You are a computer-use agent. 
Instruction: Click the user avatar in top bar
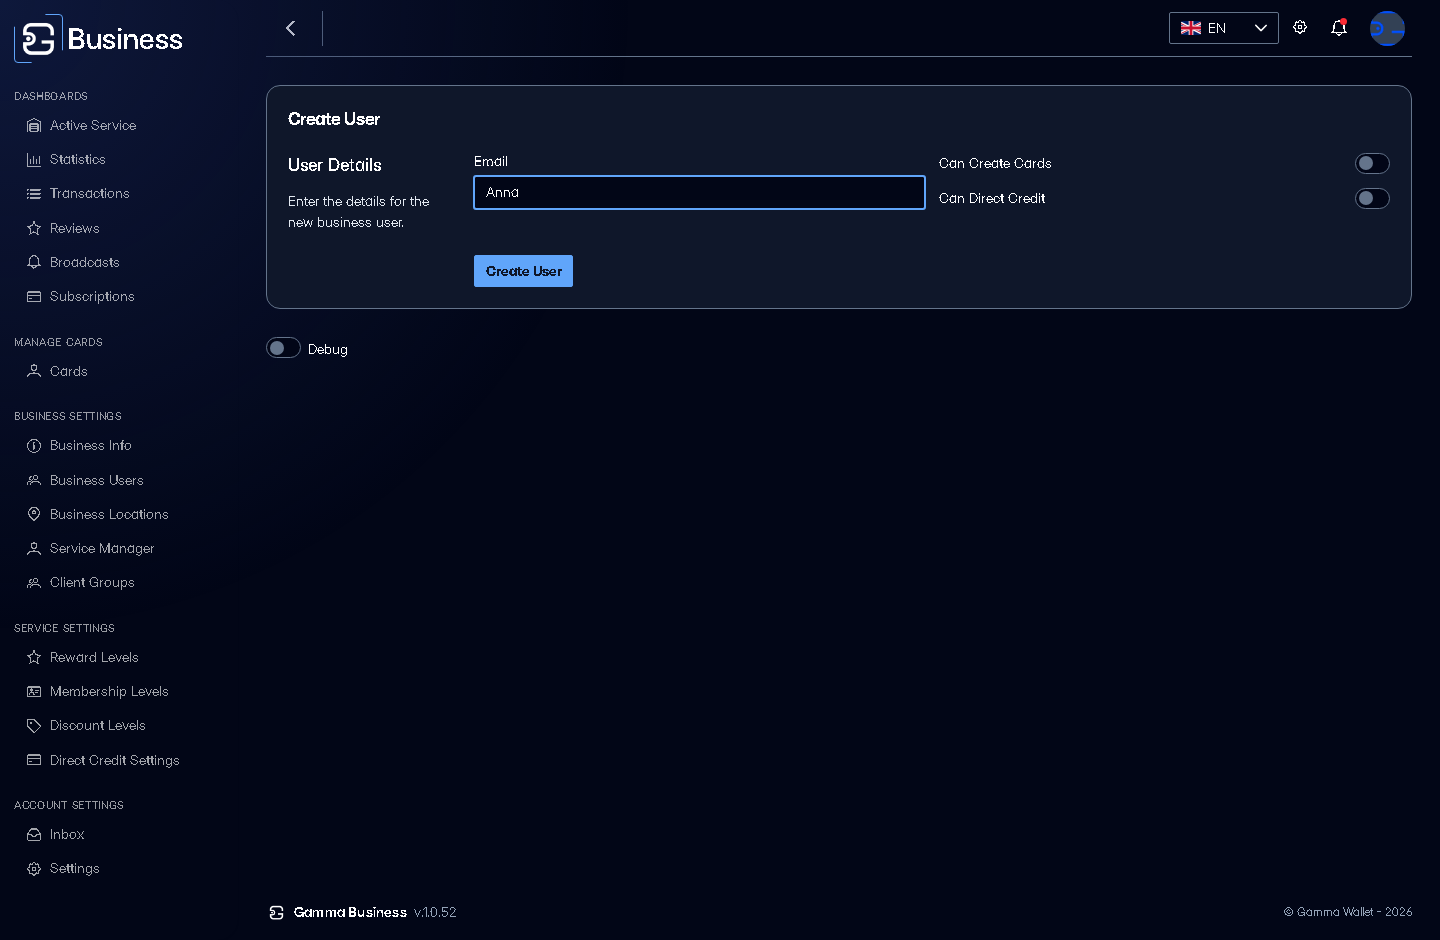click(x=1387, y=28)
